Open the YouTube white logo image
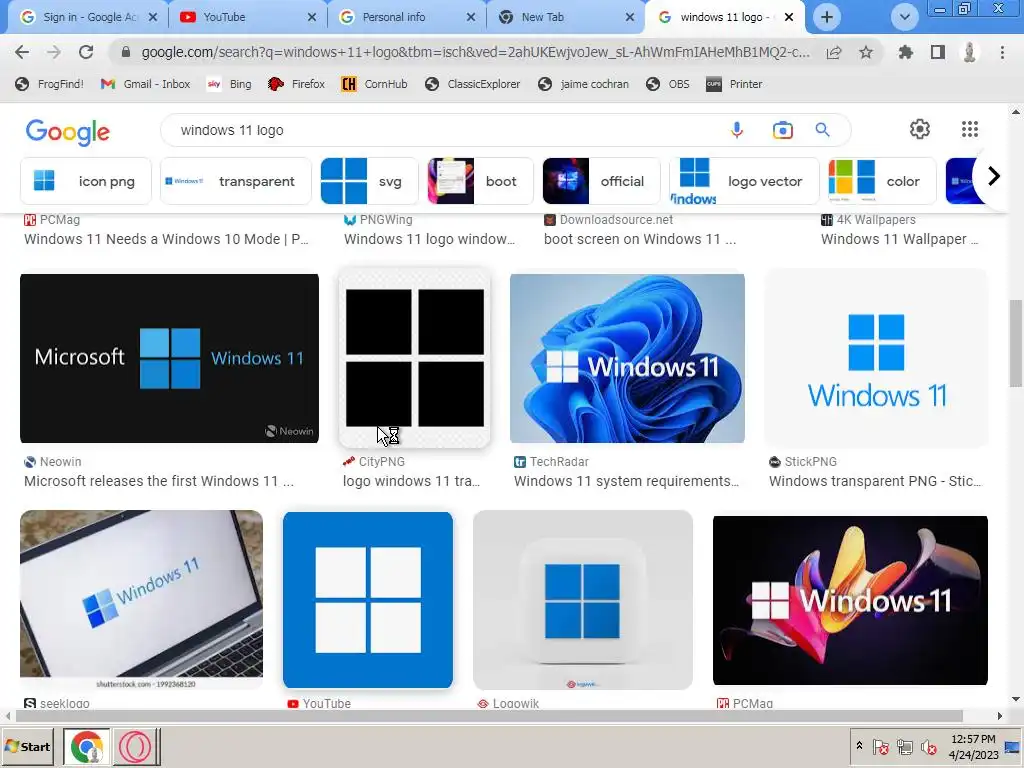Viewport: 1024px width, 768px height. coord(368,600)
